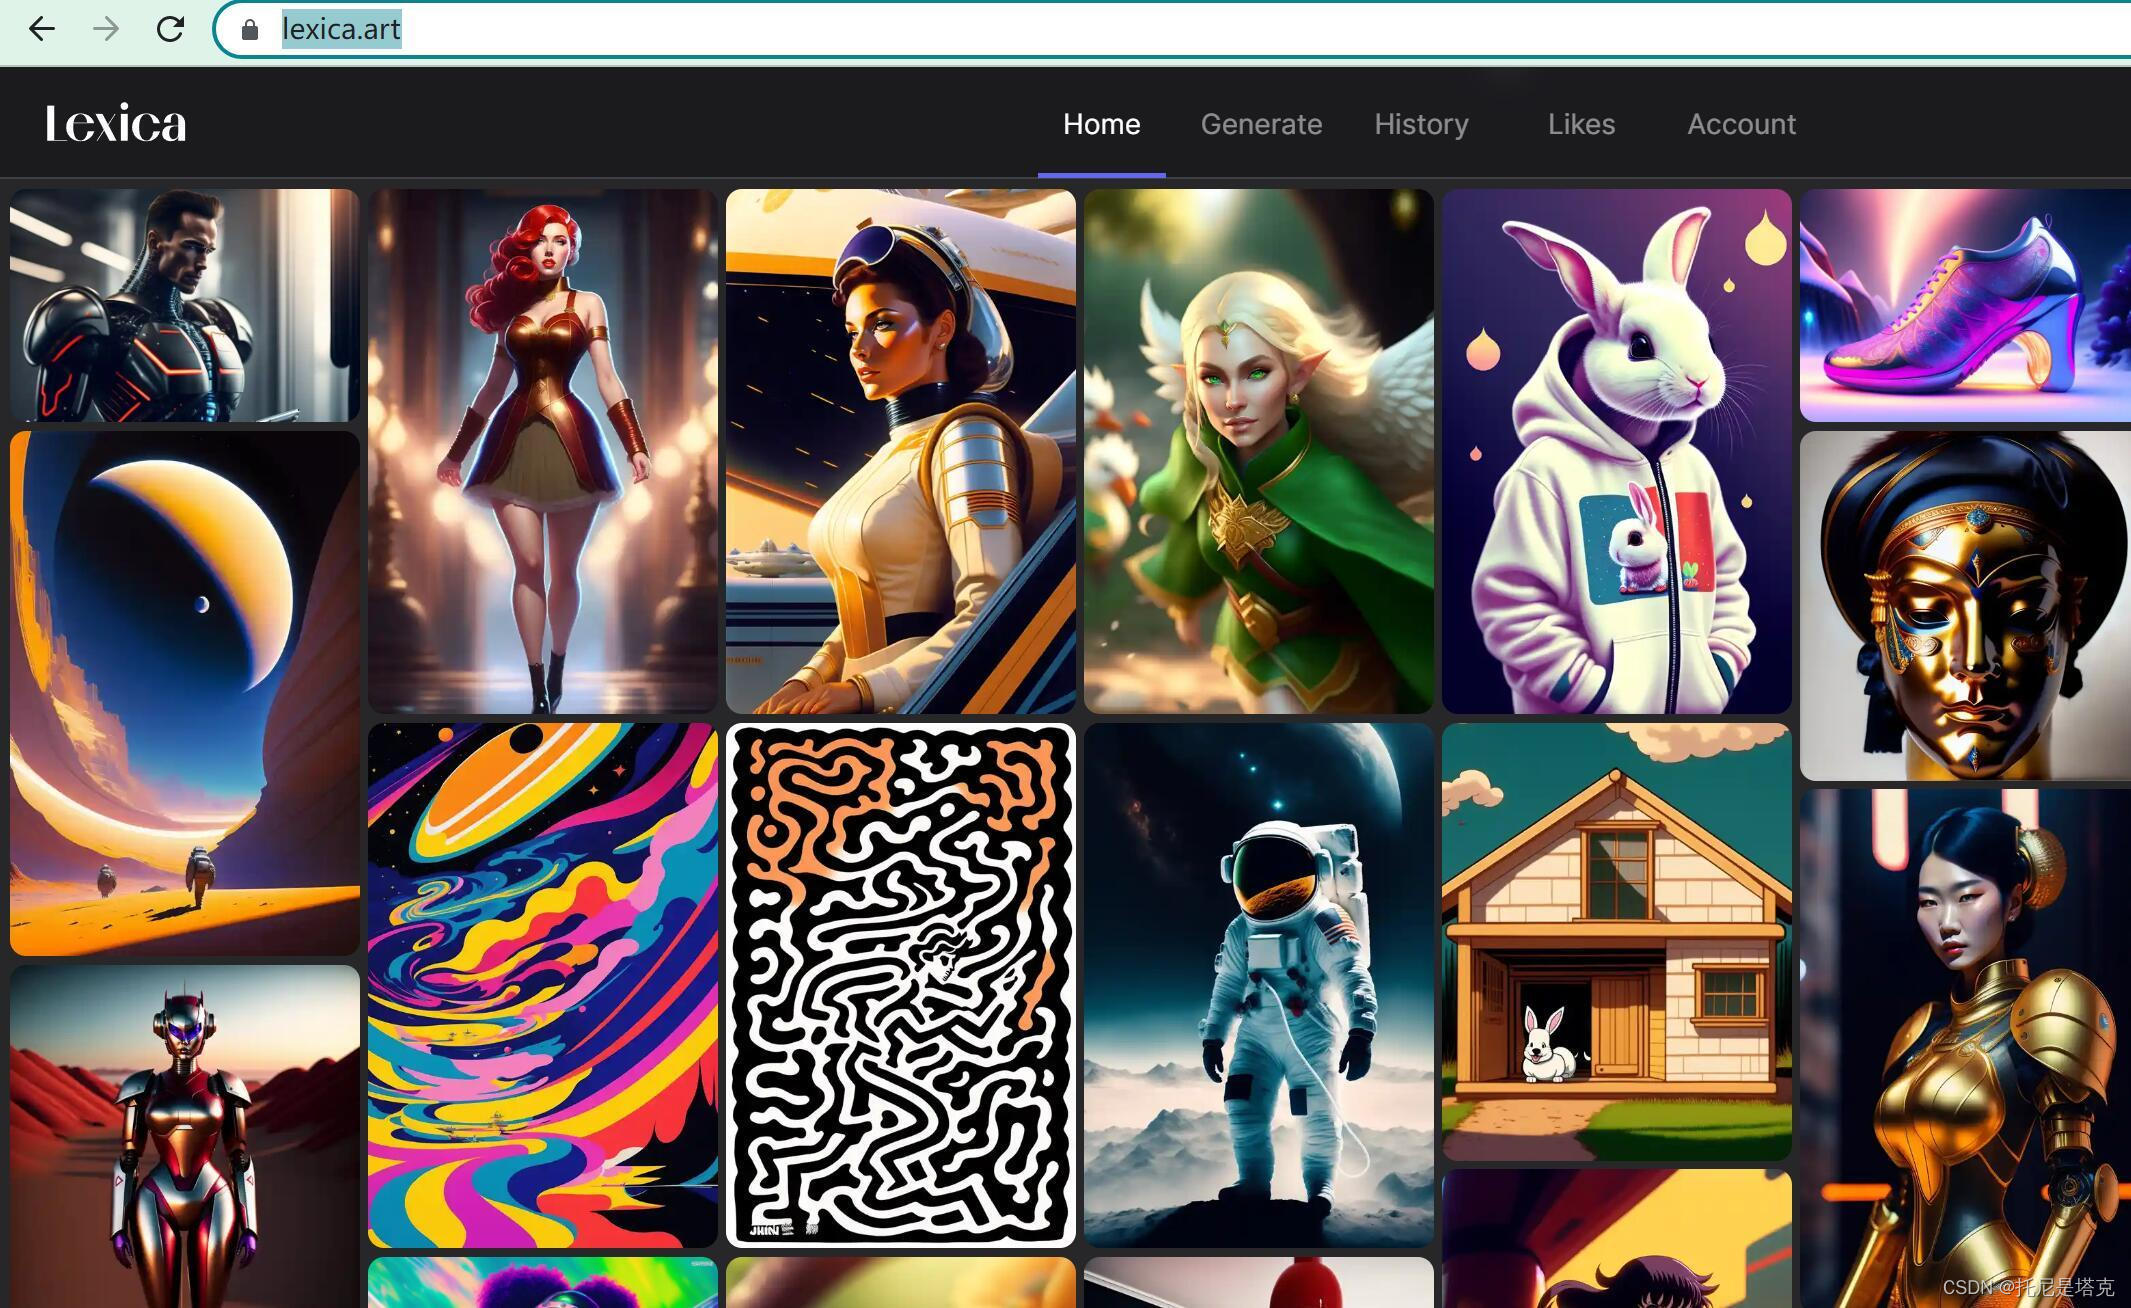Screen dimensions: 2131x1308
Task: Click the Account navigation menu item
Action: [x=1741, y=123]
